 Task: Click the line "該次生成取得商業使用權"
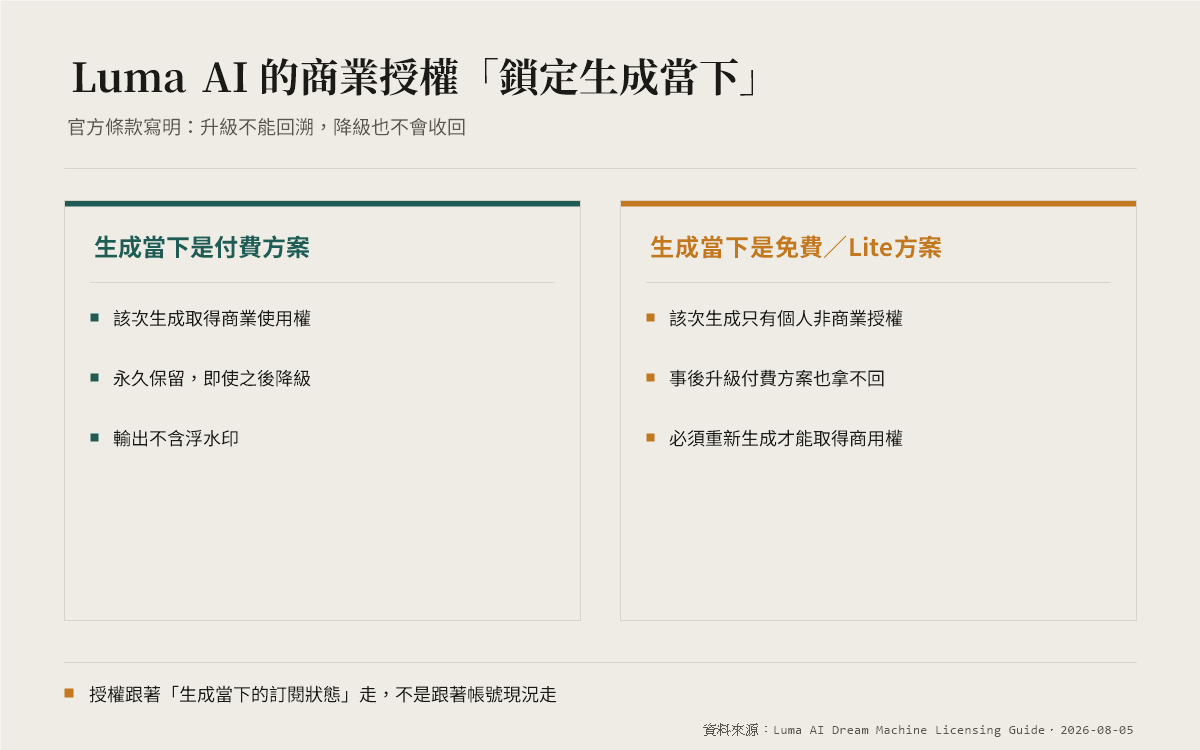click(x=212, y=318)
